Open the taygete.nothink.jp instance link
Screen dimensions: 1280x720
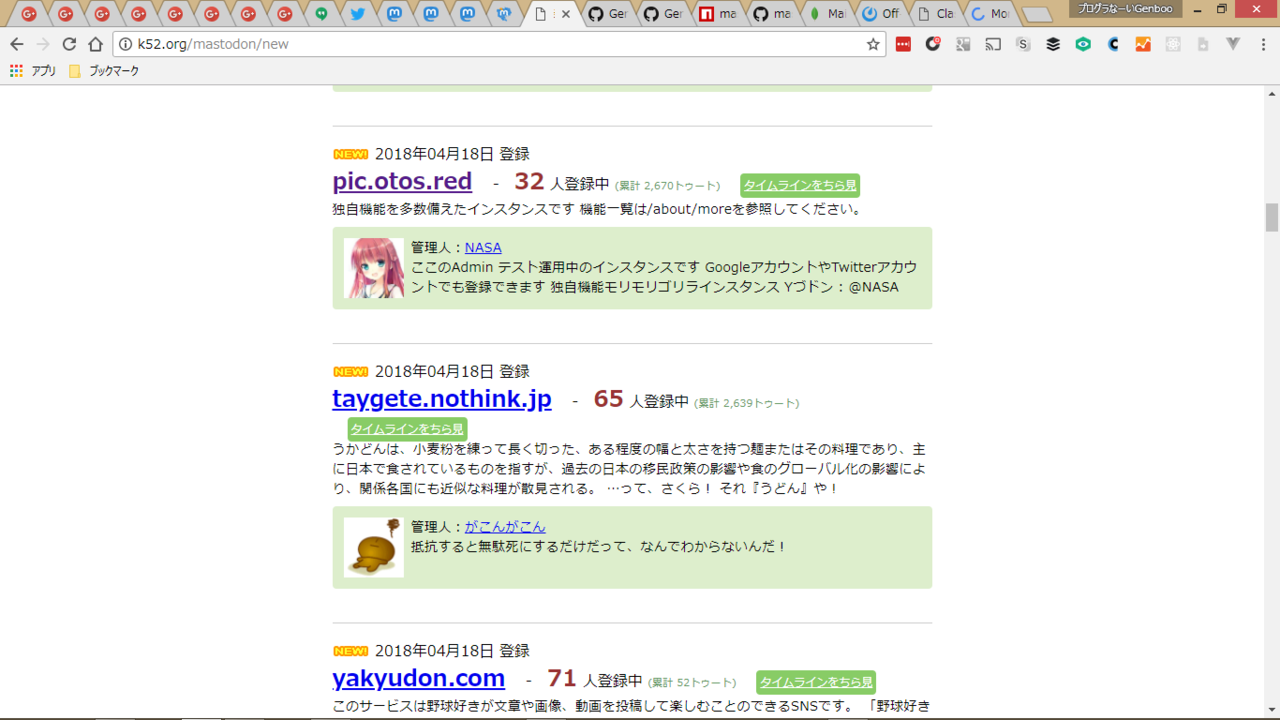441,399
